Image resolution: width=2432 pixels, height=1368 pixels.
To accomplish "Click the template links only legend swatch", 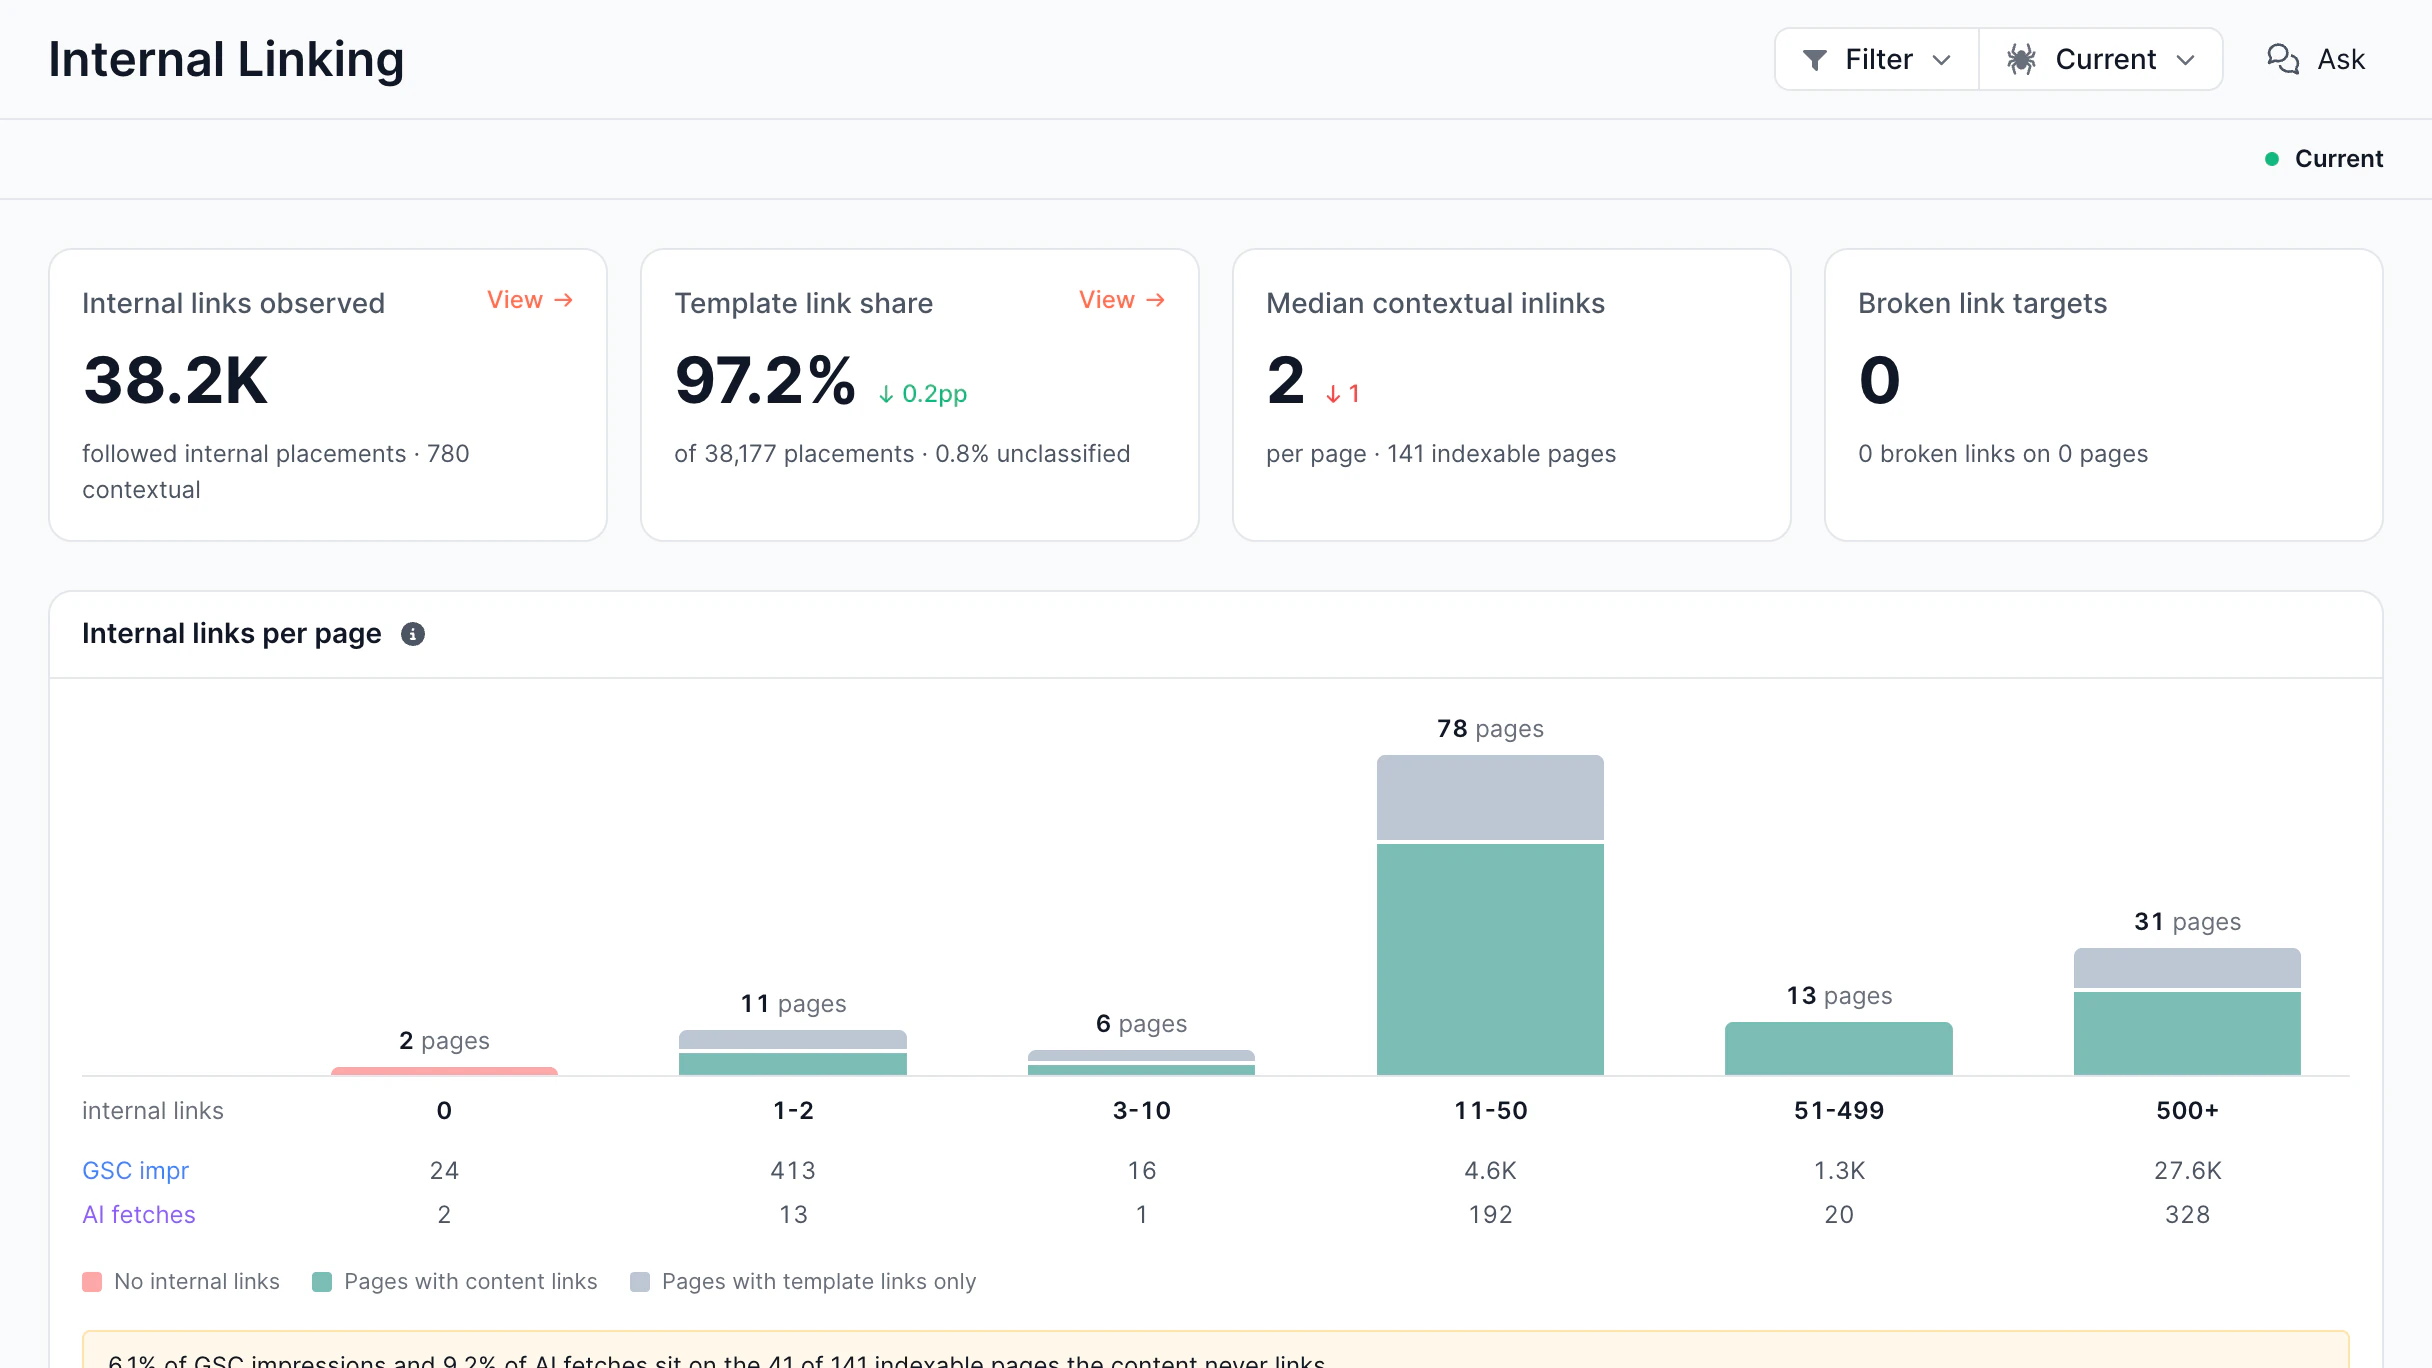I will [x=640, y=1282].
